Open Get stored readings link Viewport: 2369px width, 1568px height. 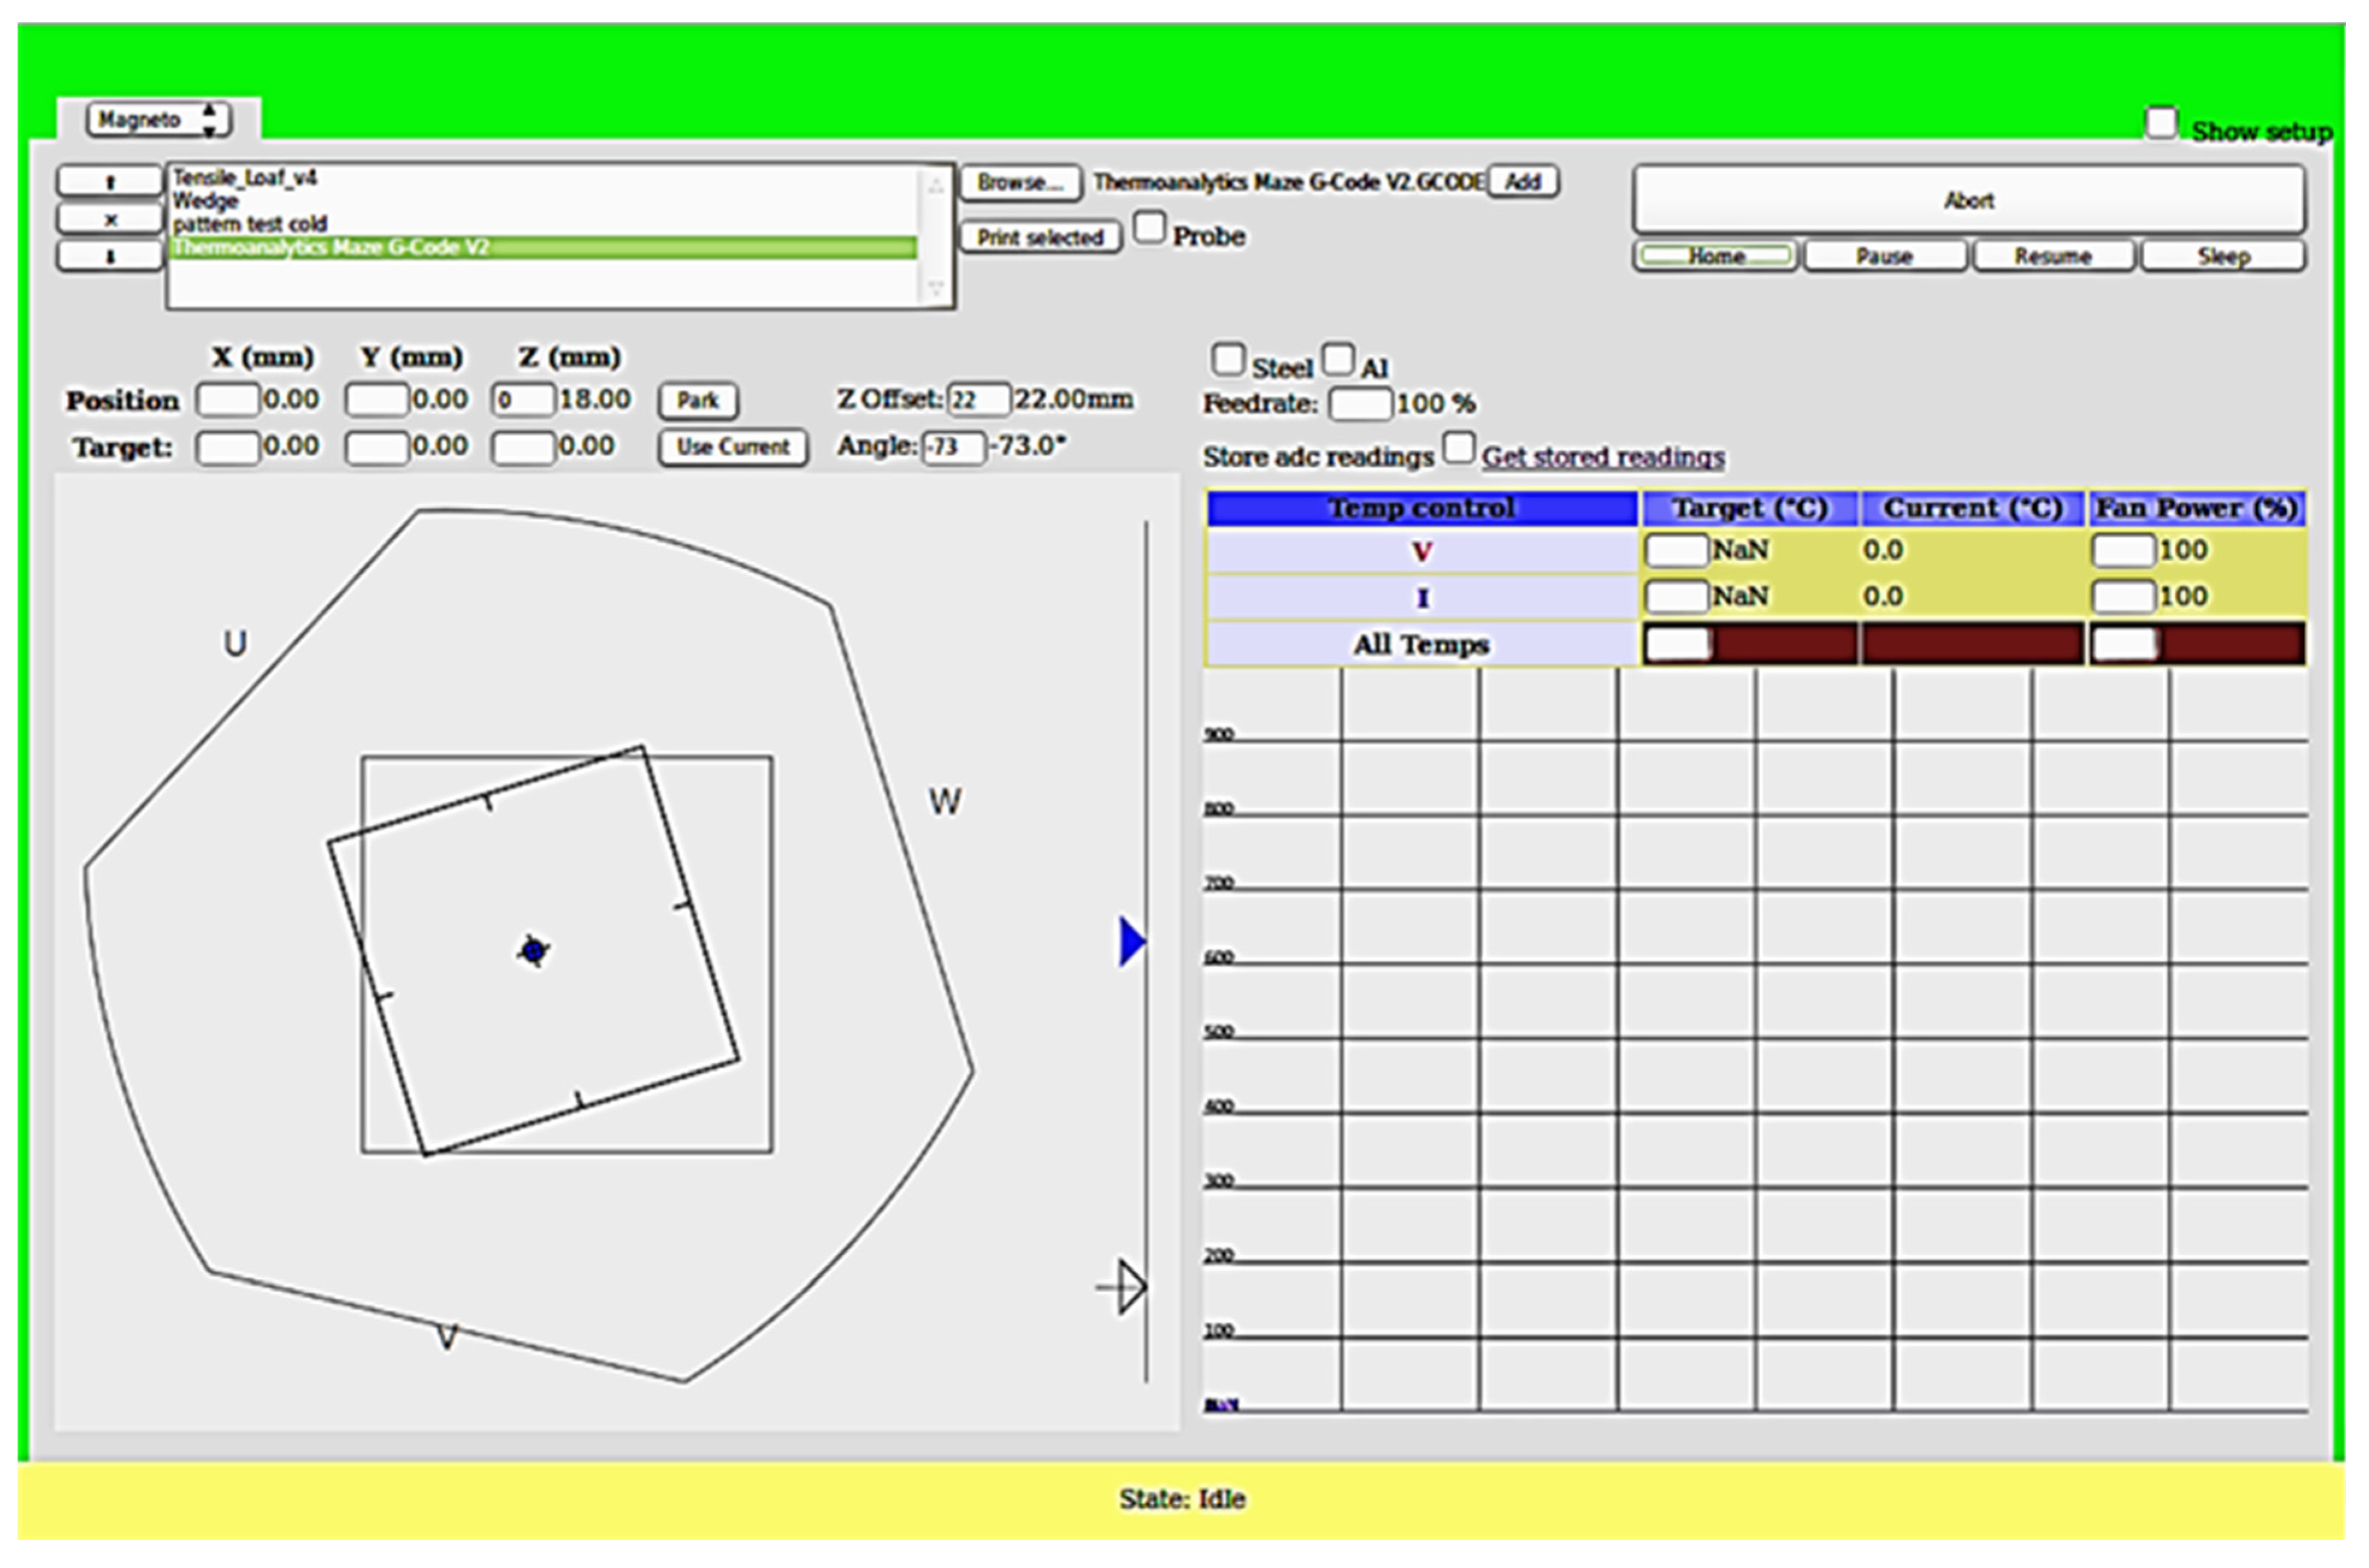tap(1602, 457)
